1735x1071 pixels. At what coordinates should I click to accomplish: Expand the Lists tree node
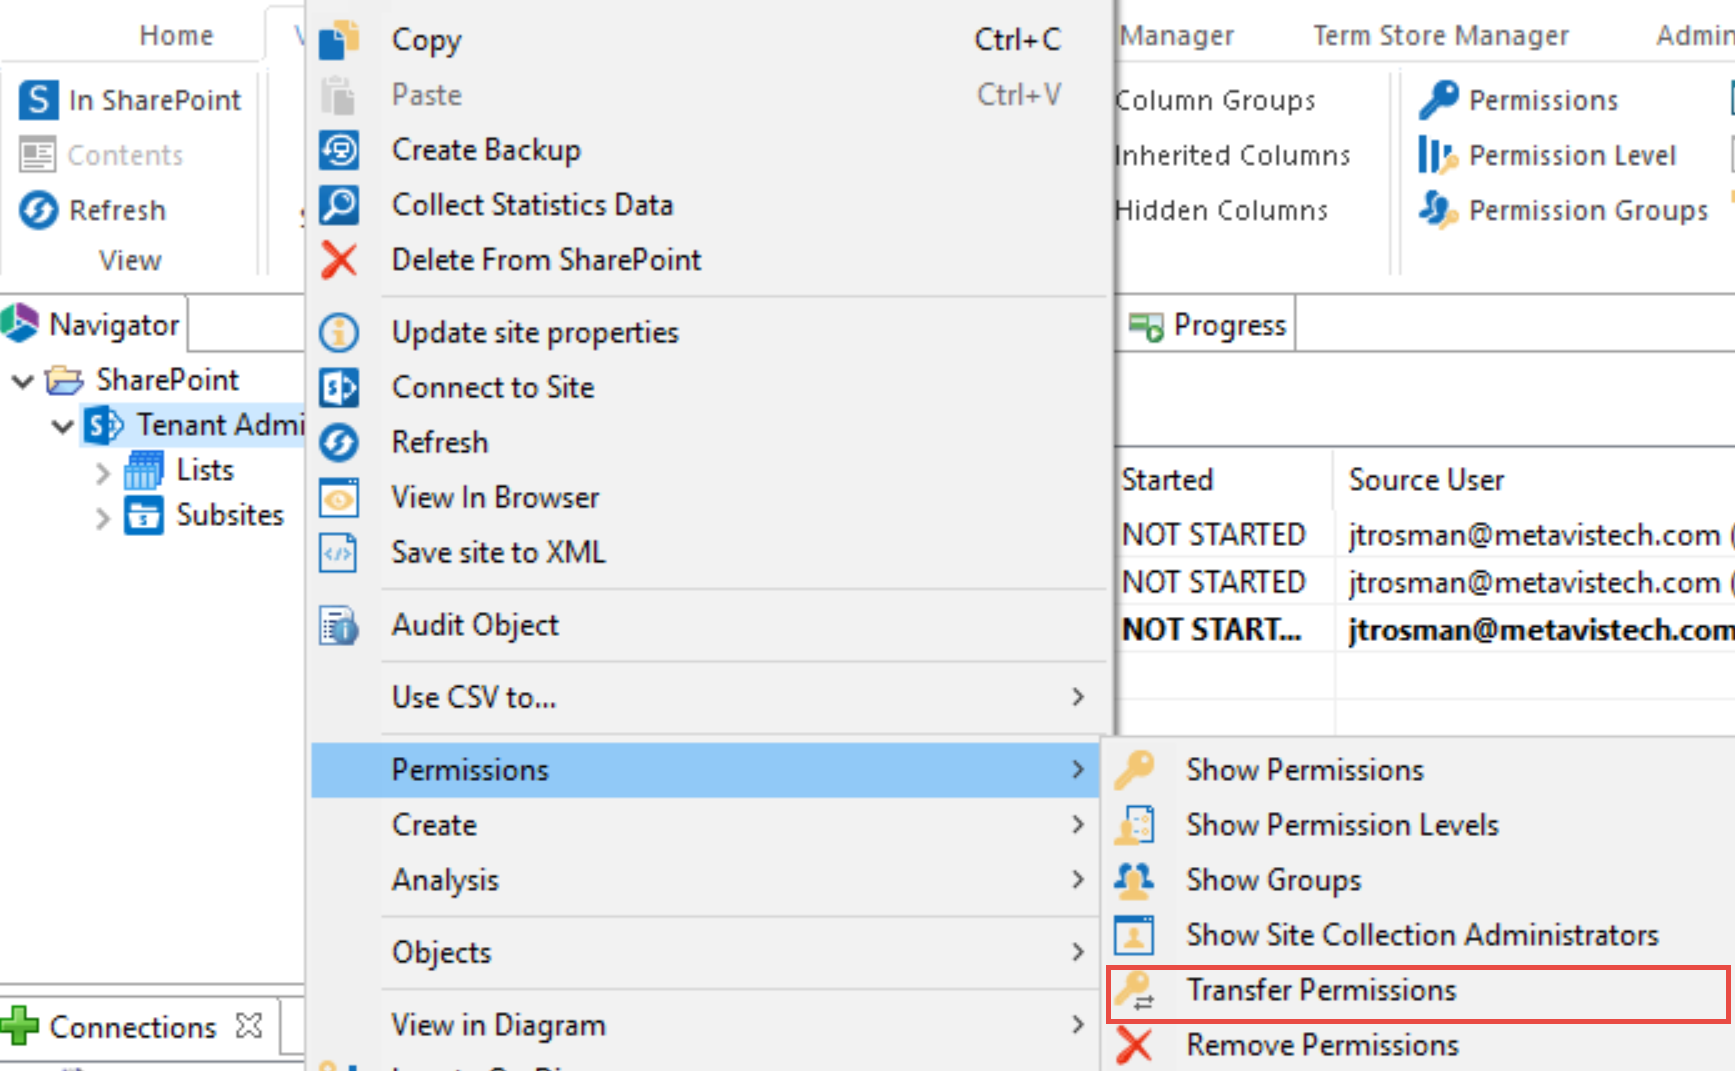[x=103, y=470]
